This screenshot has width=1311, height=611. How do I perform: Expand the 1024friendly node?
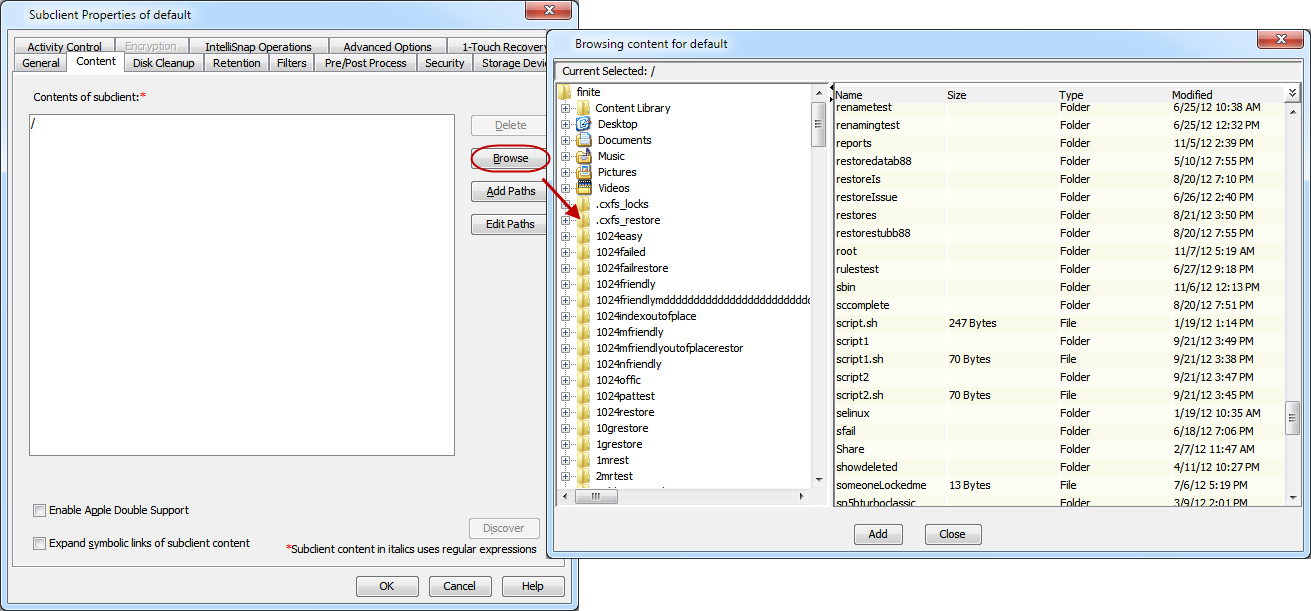click(x=565, y=284)
